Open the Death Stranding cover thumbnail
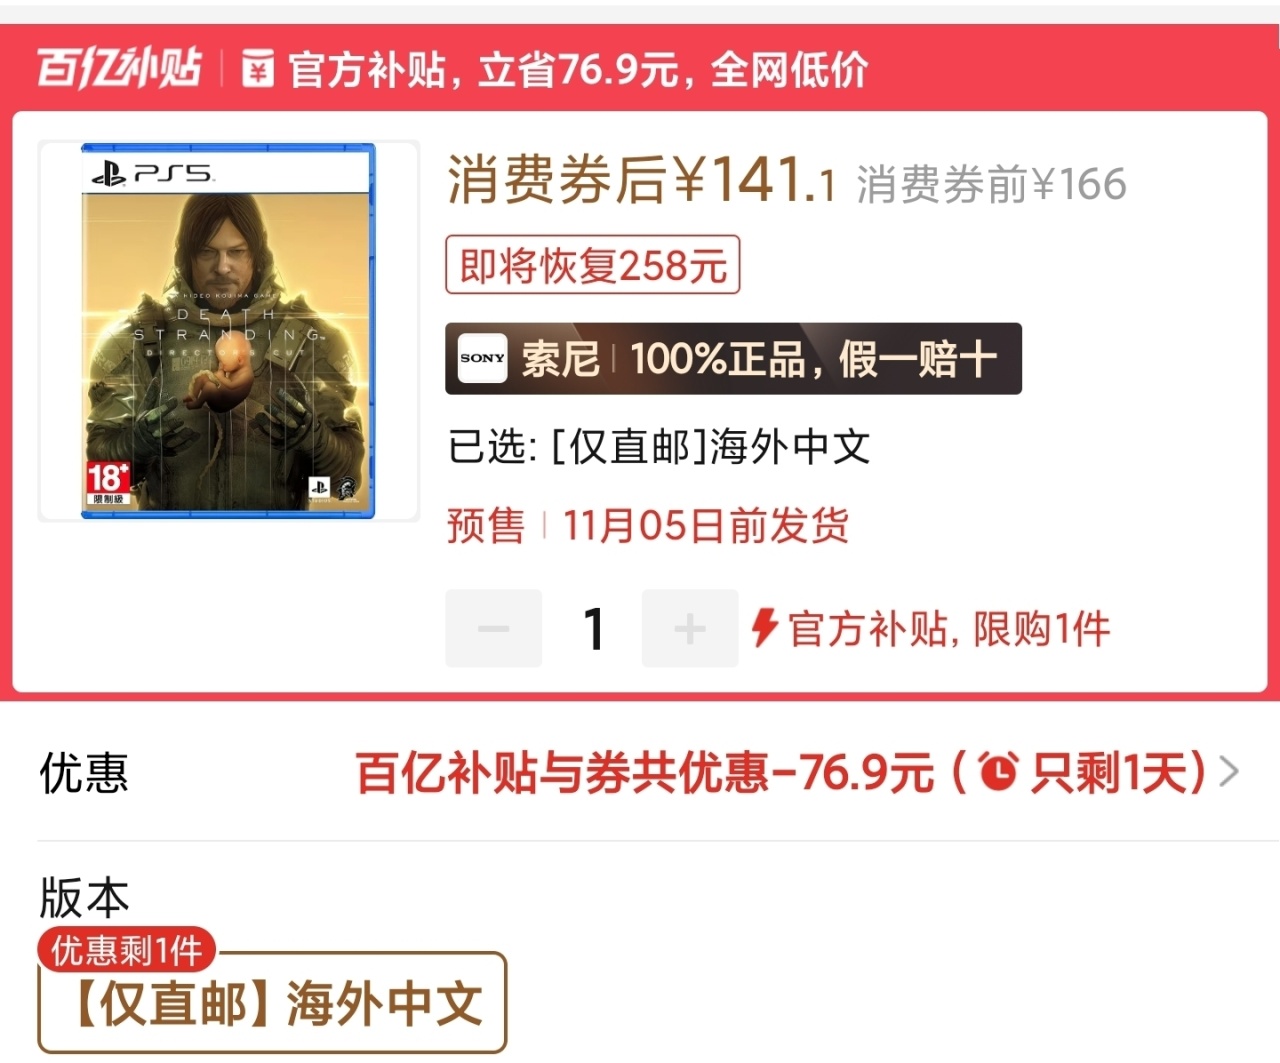Screen dimensions: 1280x1063 coord(228,331)
